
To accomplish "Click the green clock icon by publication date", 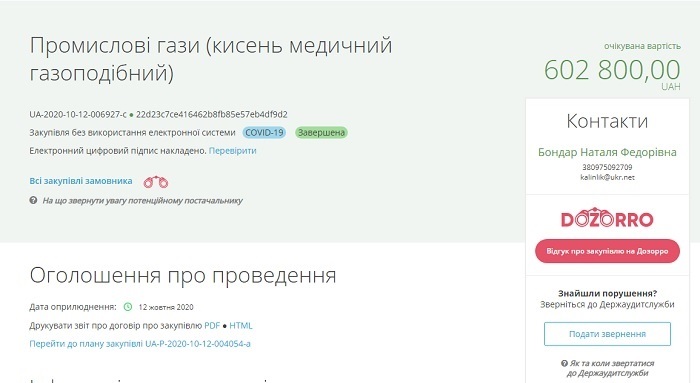I will (x=128, y=307).
